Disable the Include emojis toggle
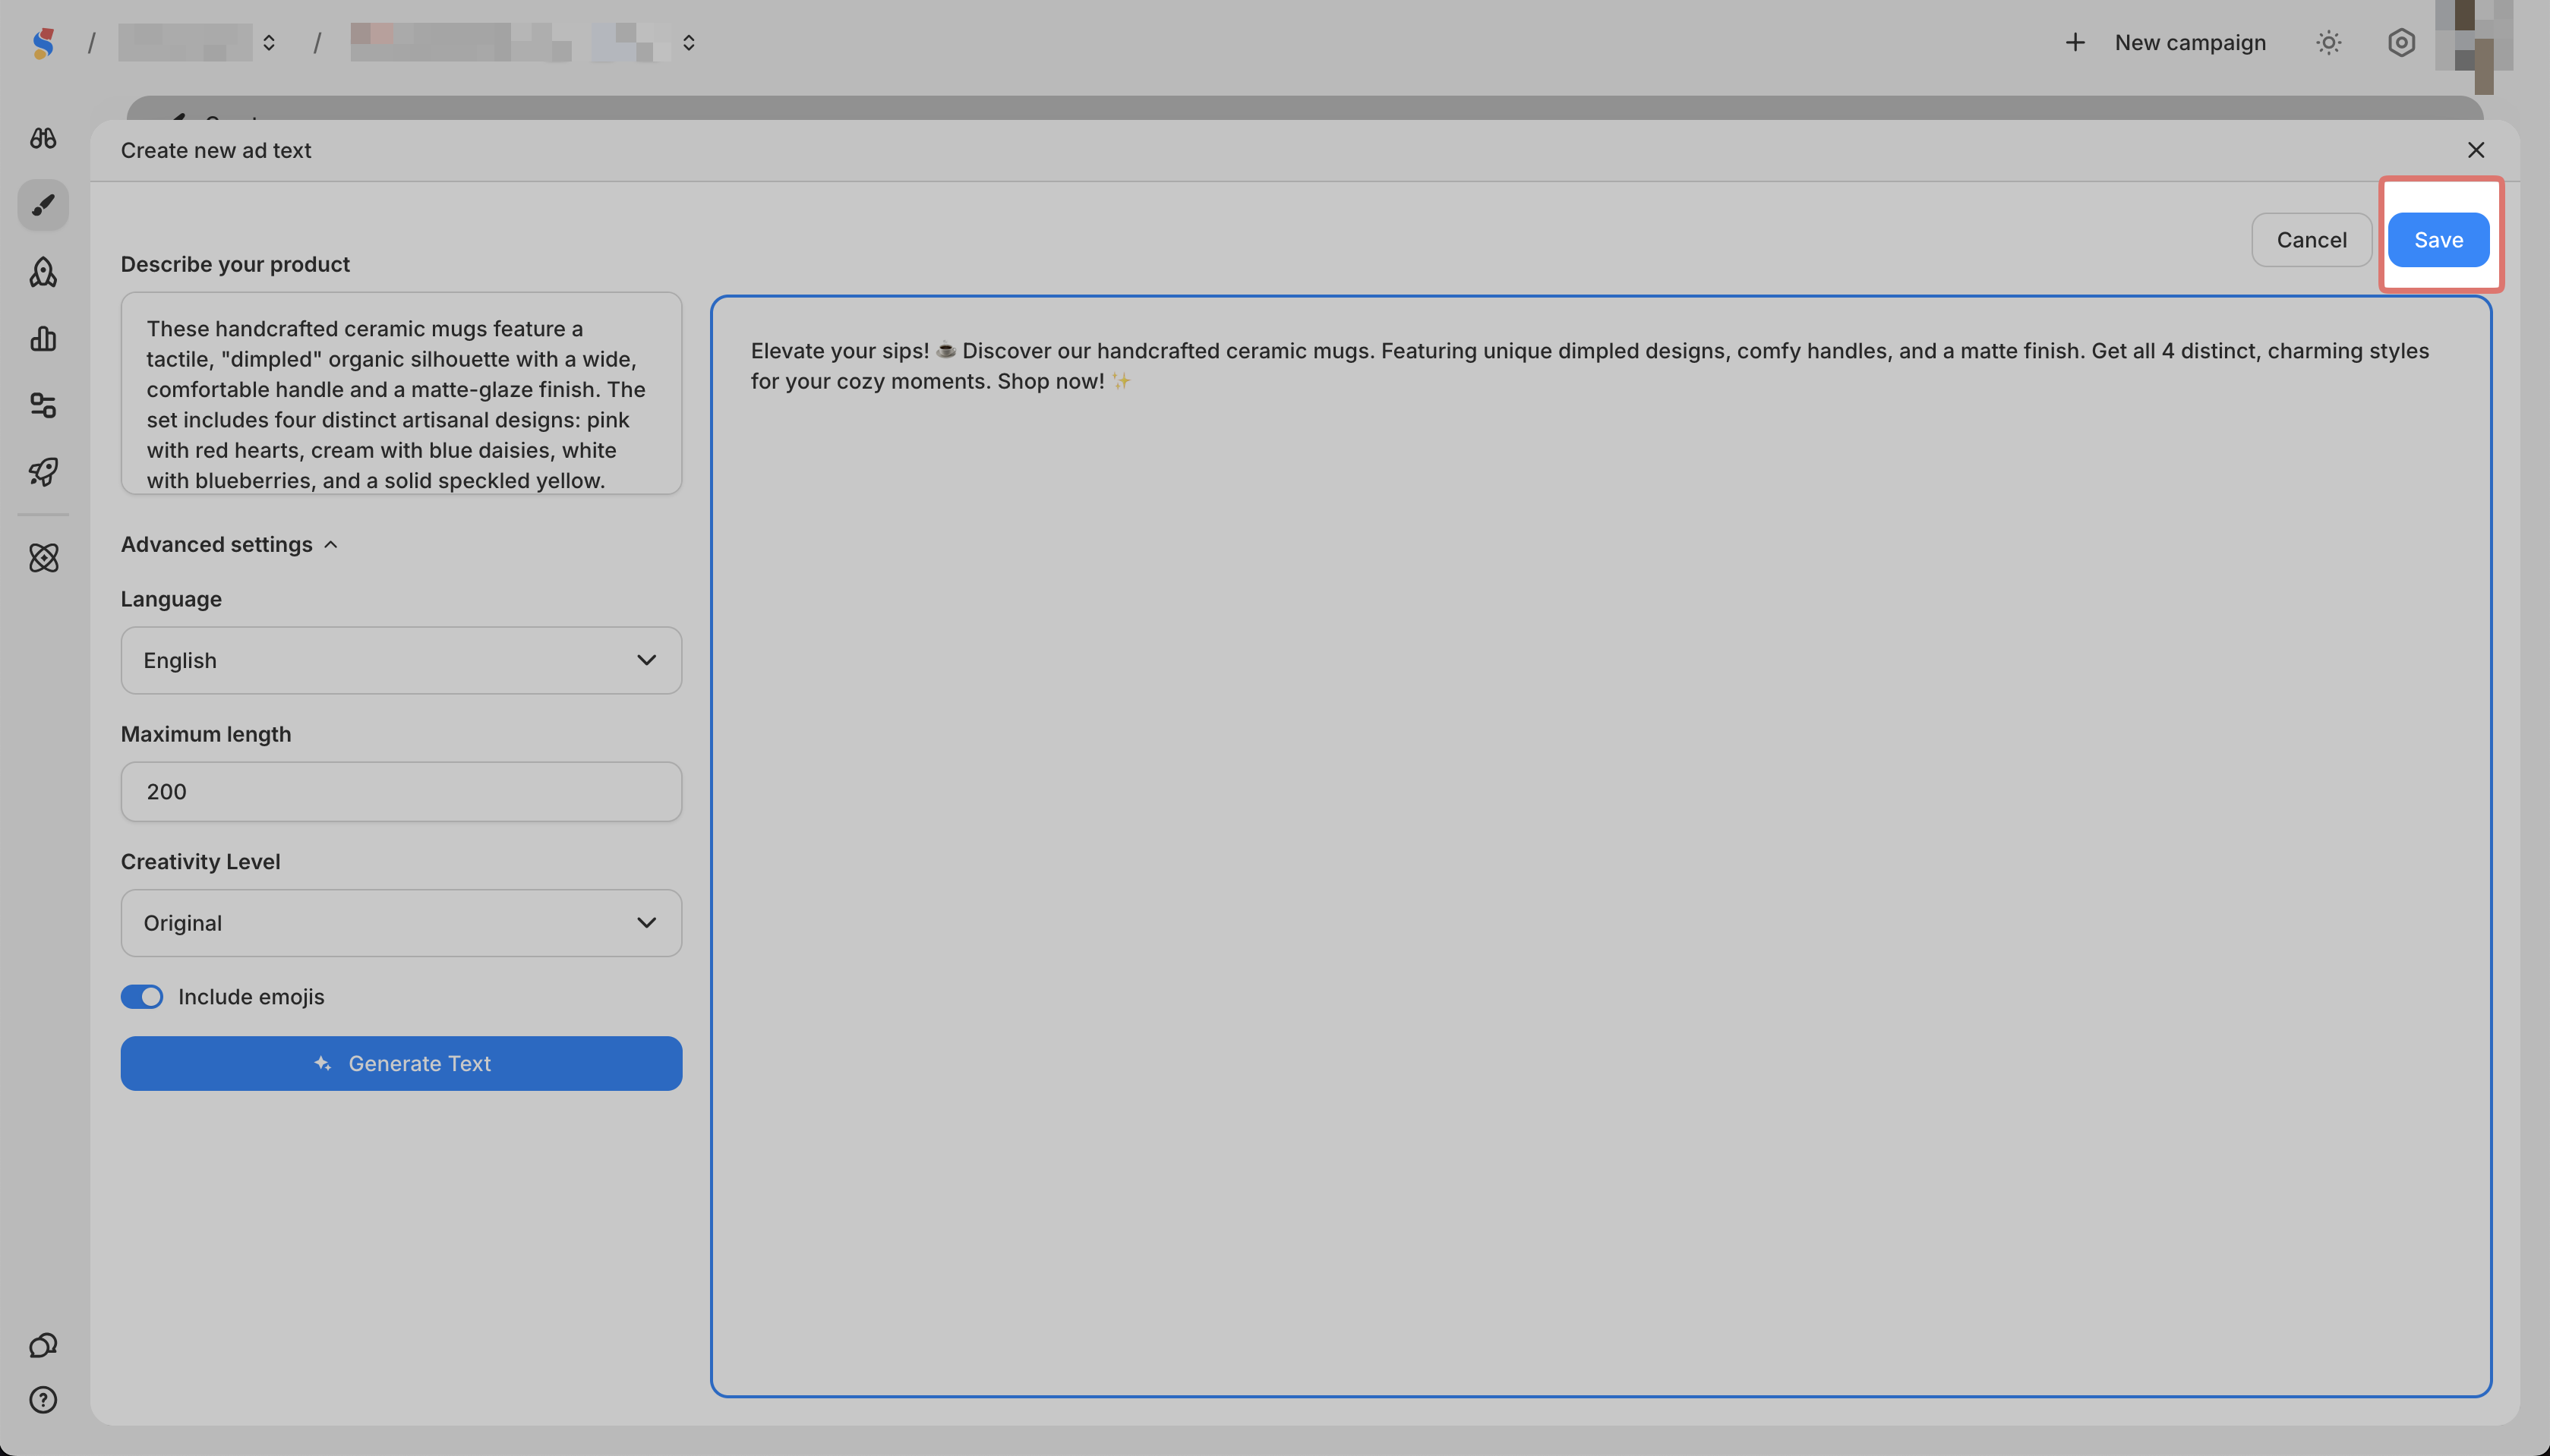Screen dimensions: 2550x1456 (142, 997)
